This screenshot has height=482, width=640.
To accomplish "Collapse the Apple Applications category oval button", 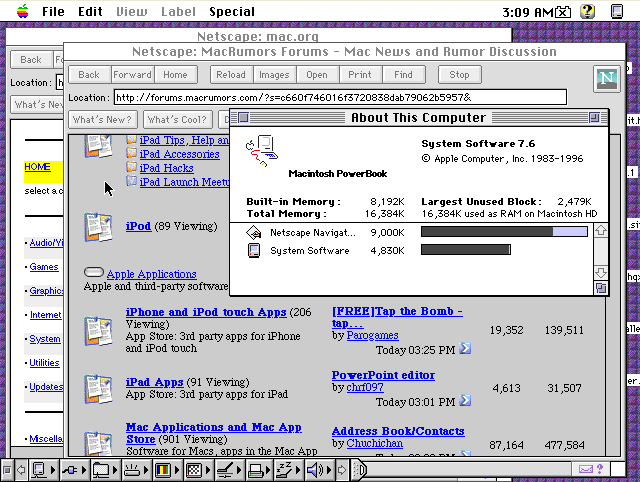I will (x=93, y=272).
